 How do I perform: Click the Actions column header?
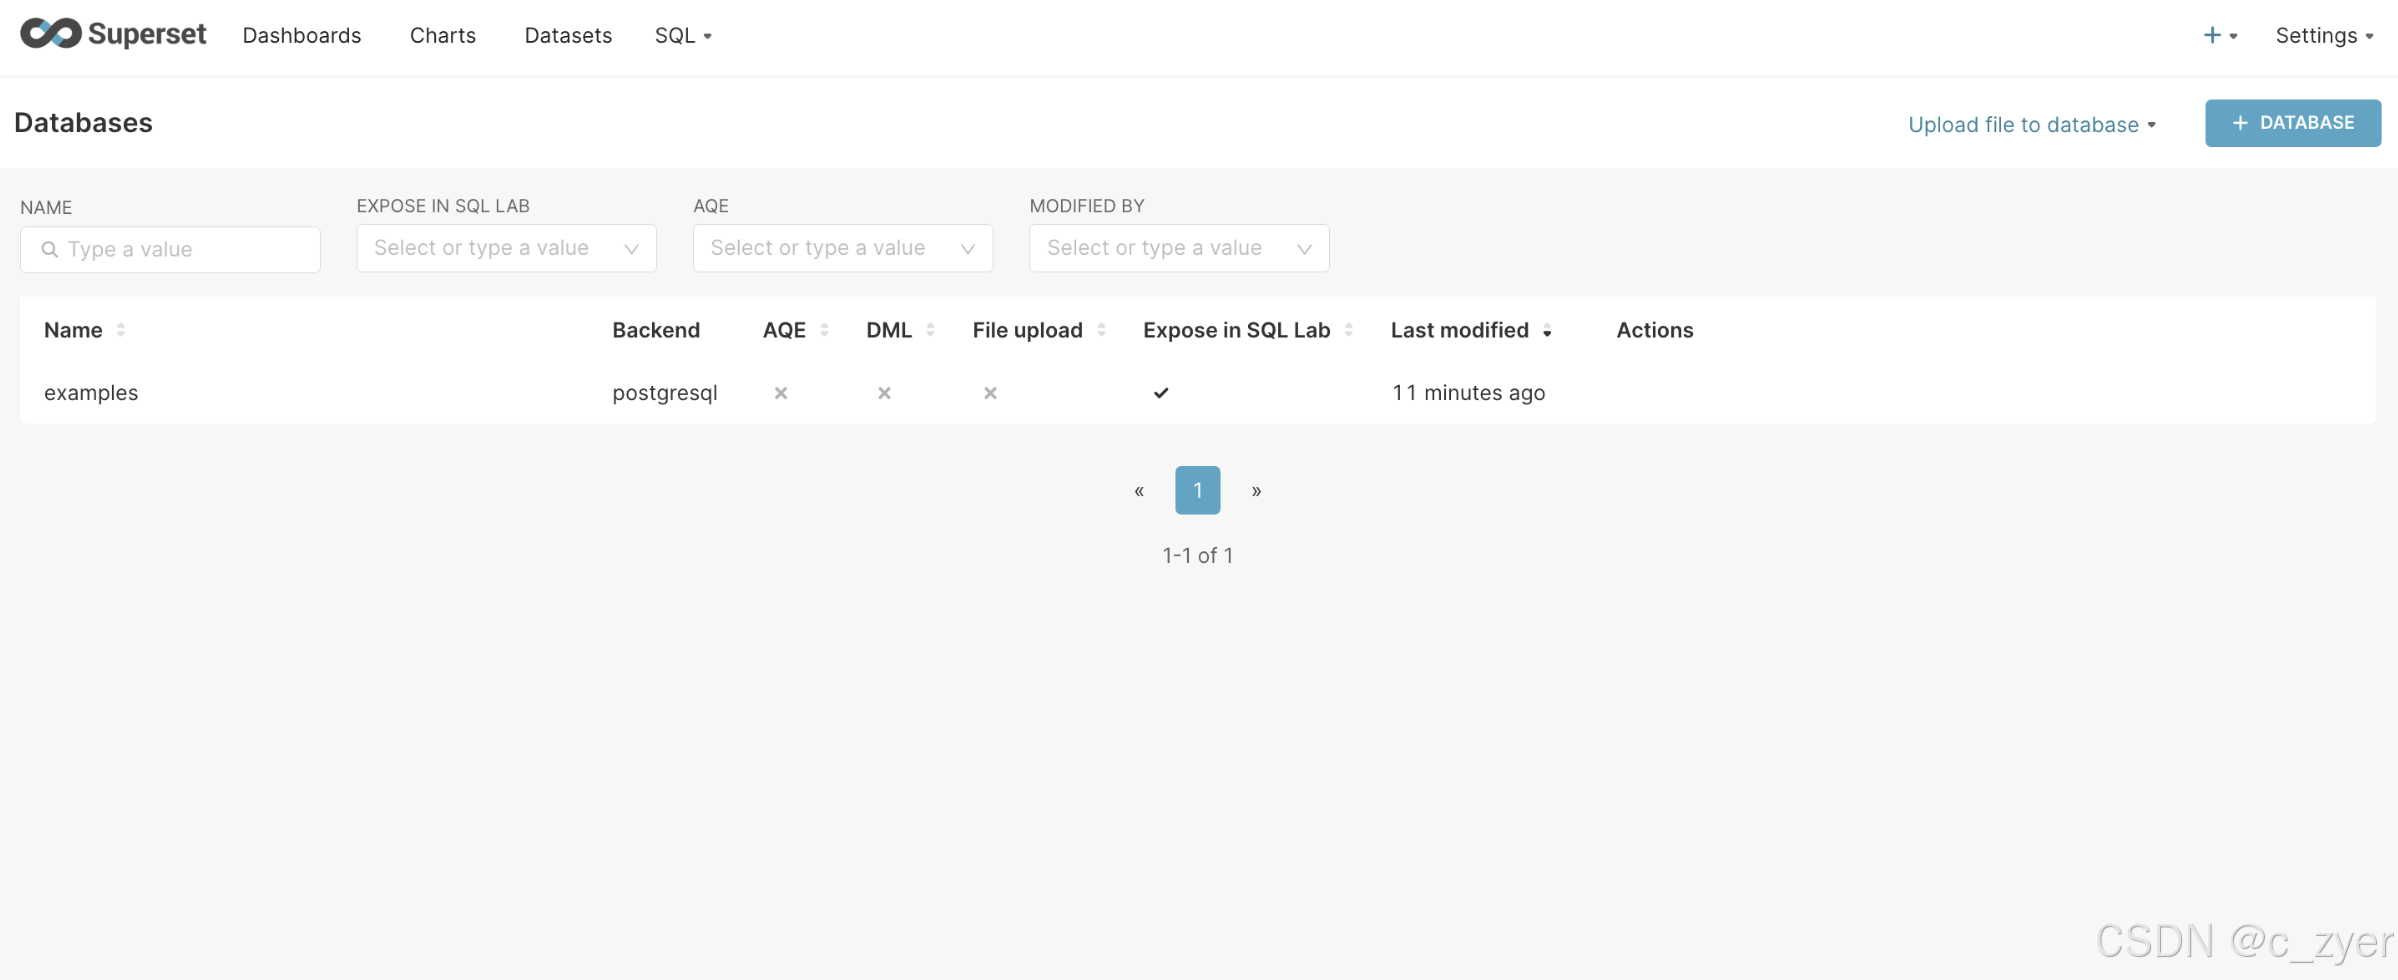pyautogui.click(x=1655, y=330)
